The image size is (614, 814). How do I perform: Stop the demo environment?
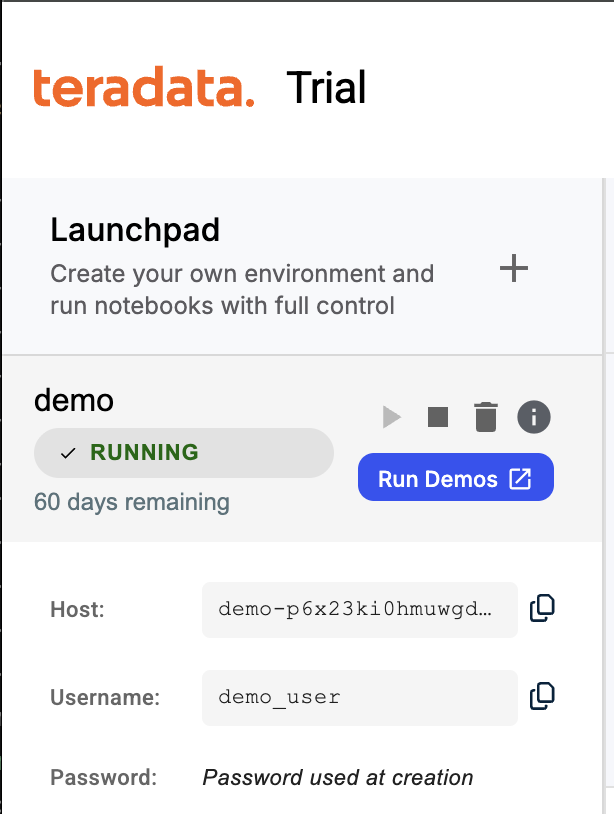438,417
